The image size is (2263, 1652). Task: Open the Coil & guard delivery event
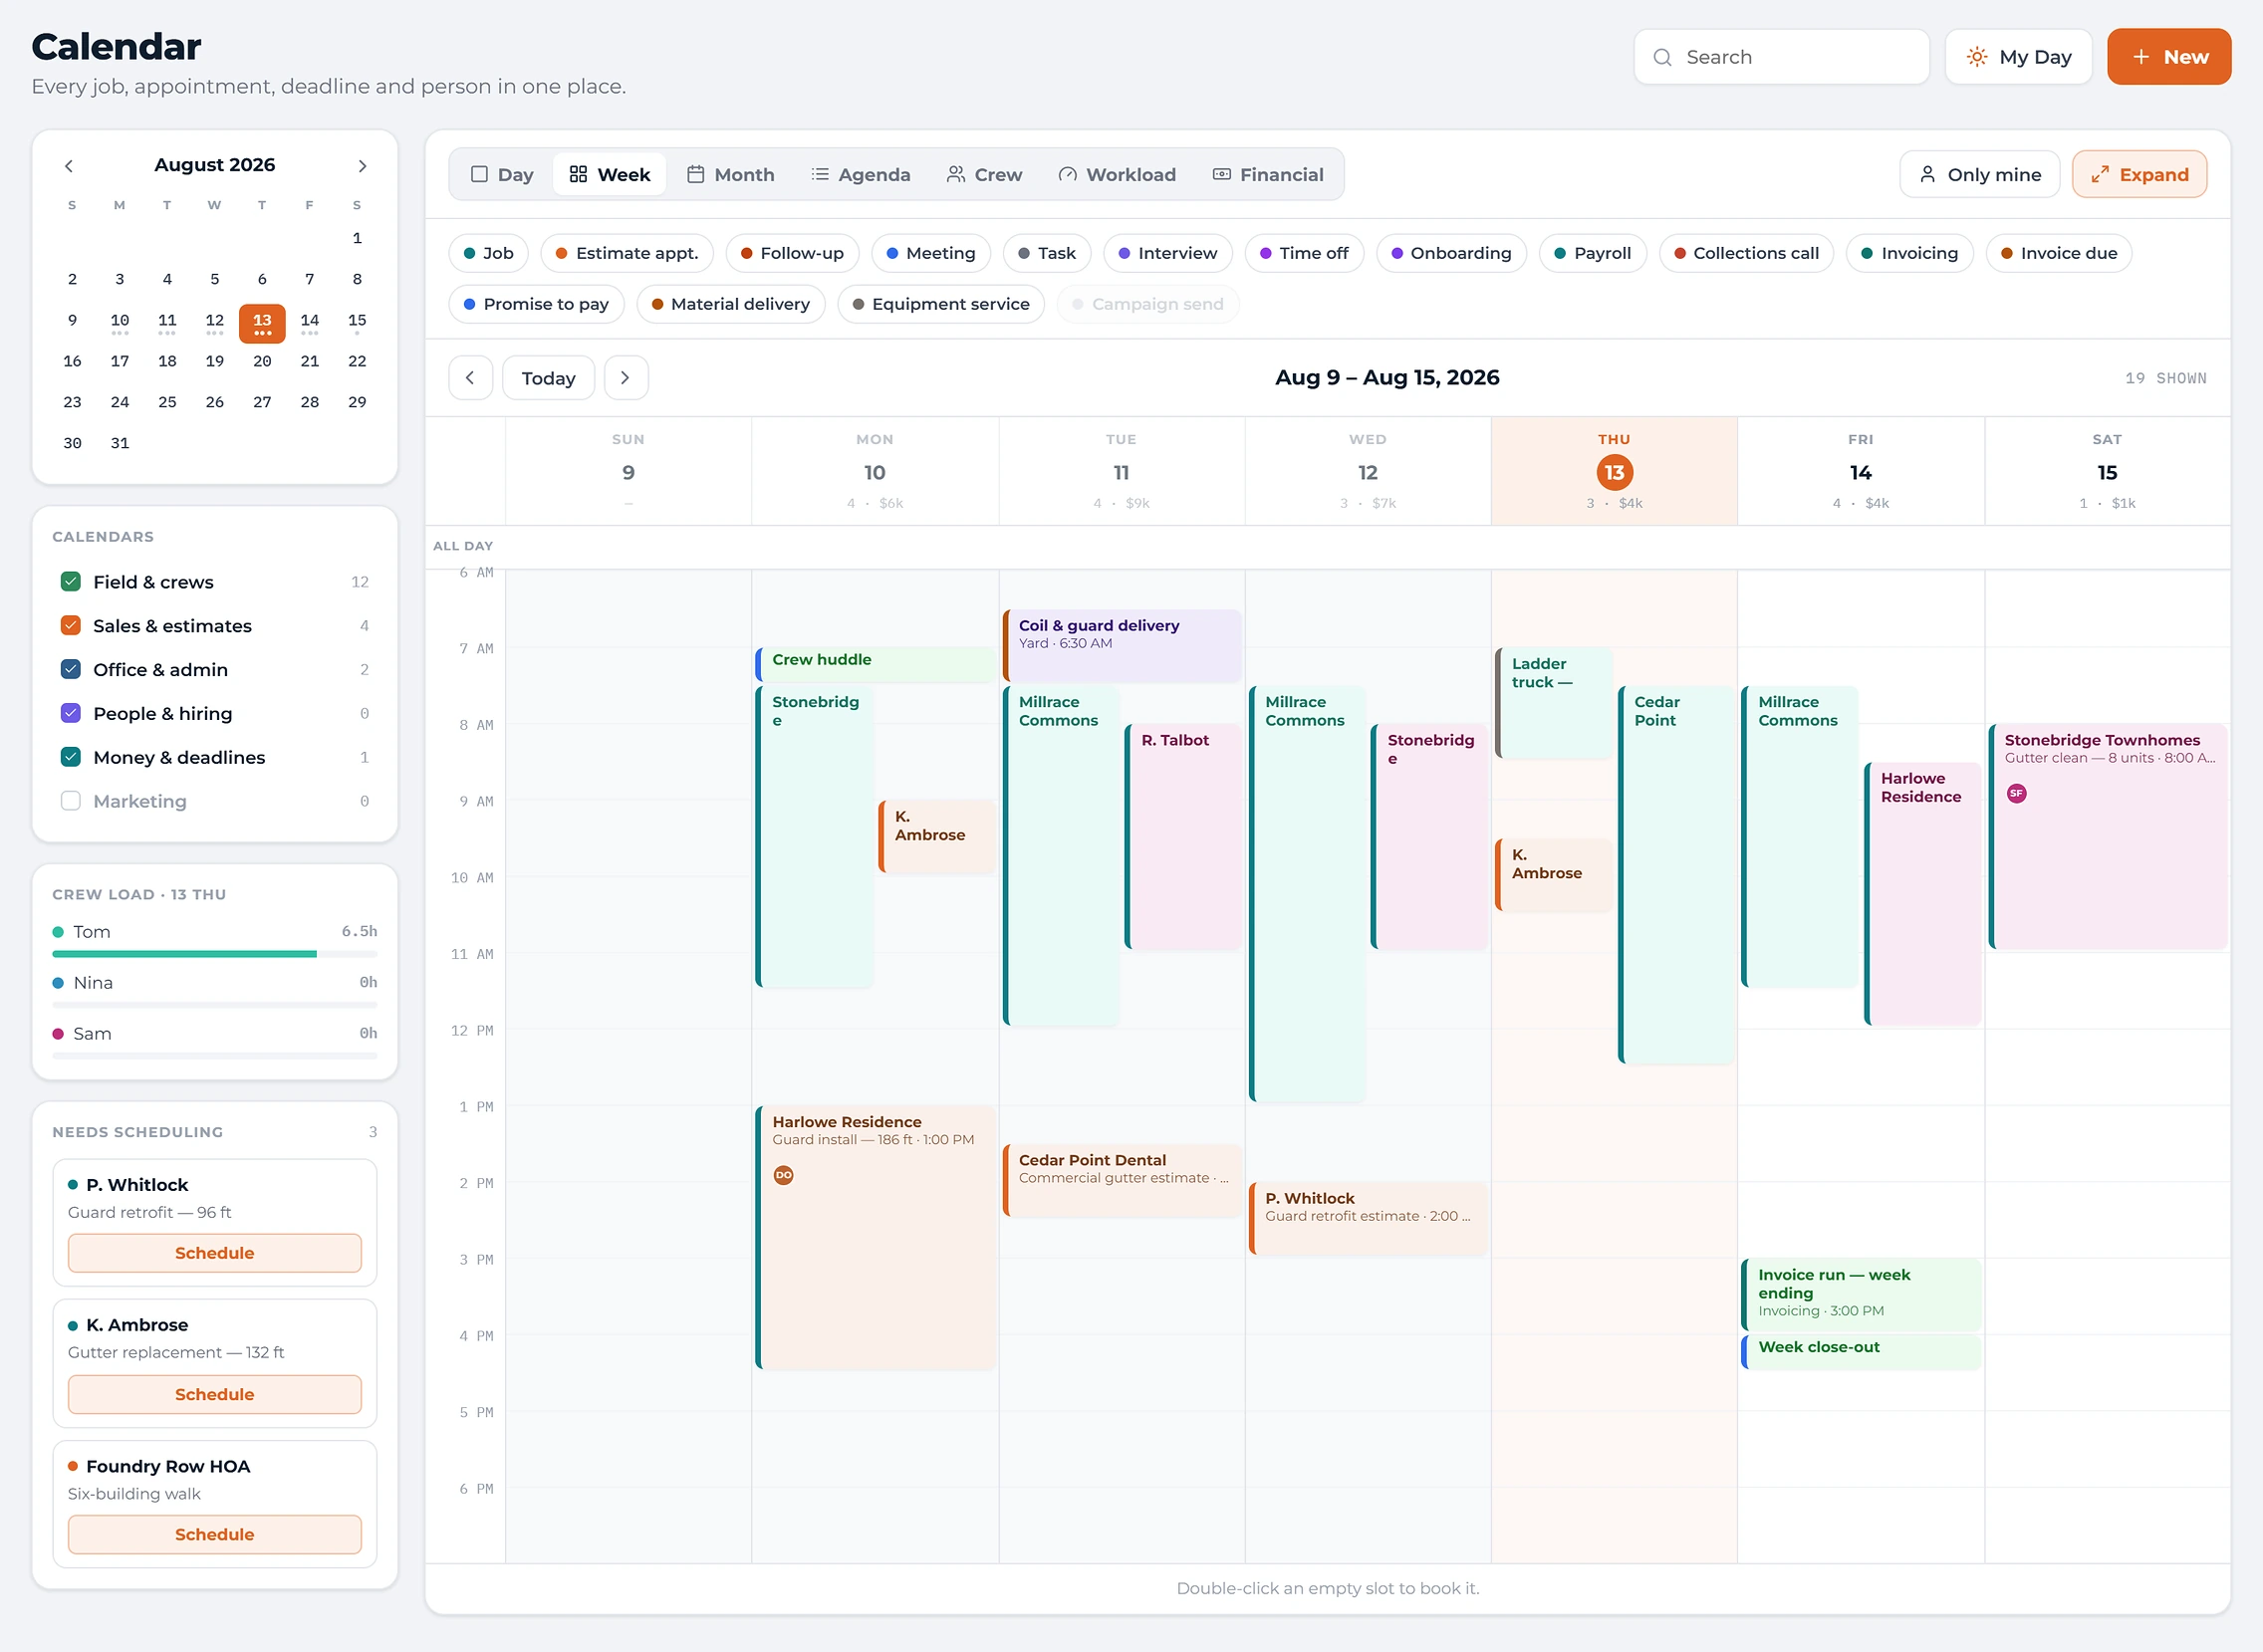1122,646
